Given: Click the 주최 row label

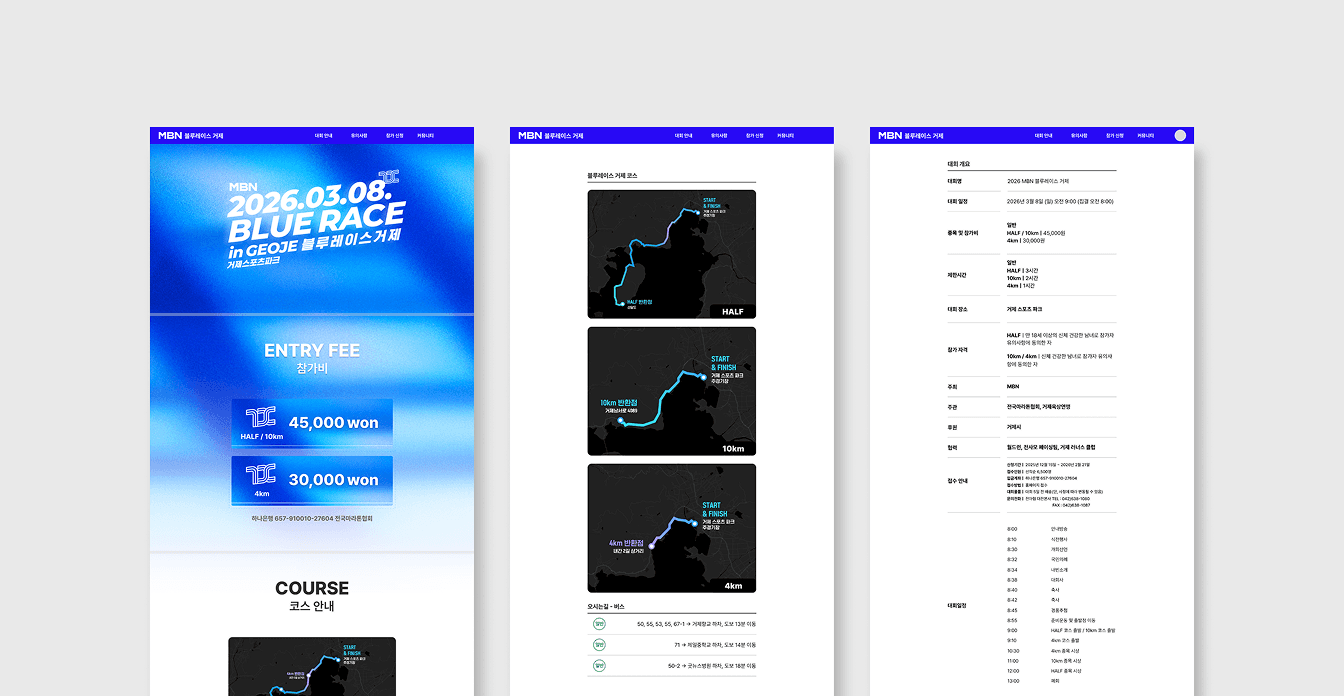Looking at the screenshot, I should click(x=953, y=386).
